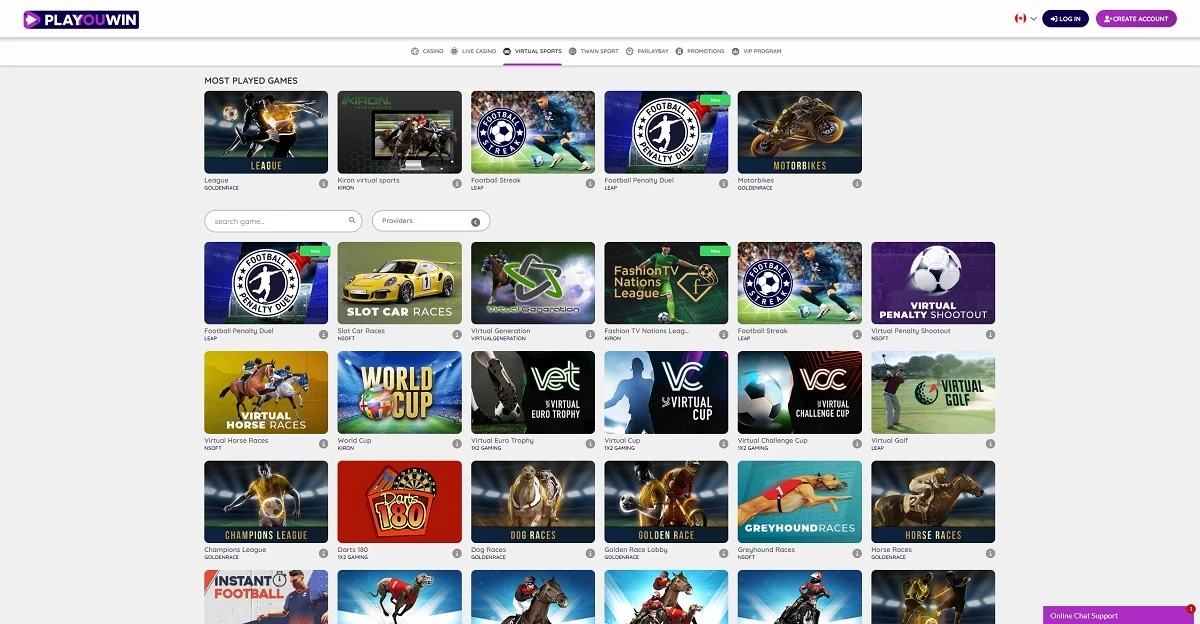This screenshot has width=1200, height=624.
Task: Open the Instant Football thumbnail
Action: [x=266, y=597]
